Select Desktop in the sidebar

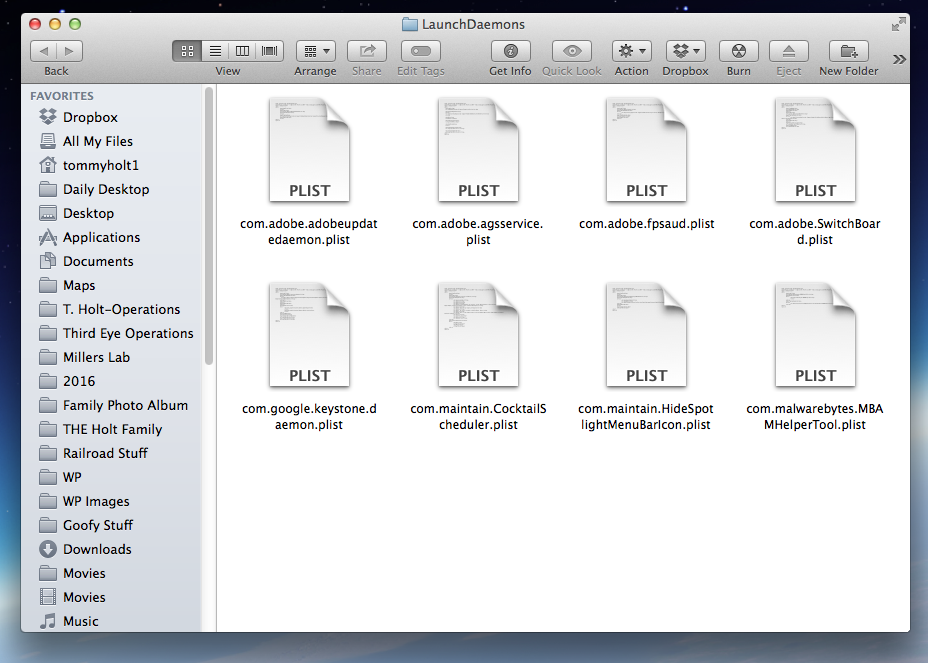[x=112, y=213]
